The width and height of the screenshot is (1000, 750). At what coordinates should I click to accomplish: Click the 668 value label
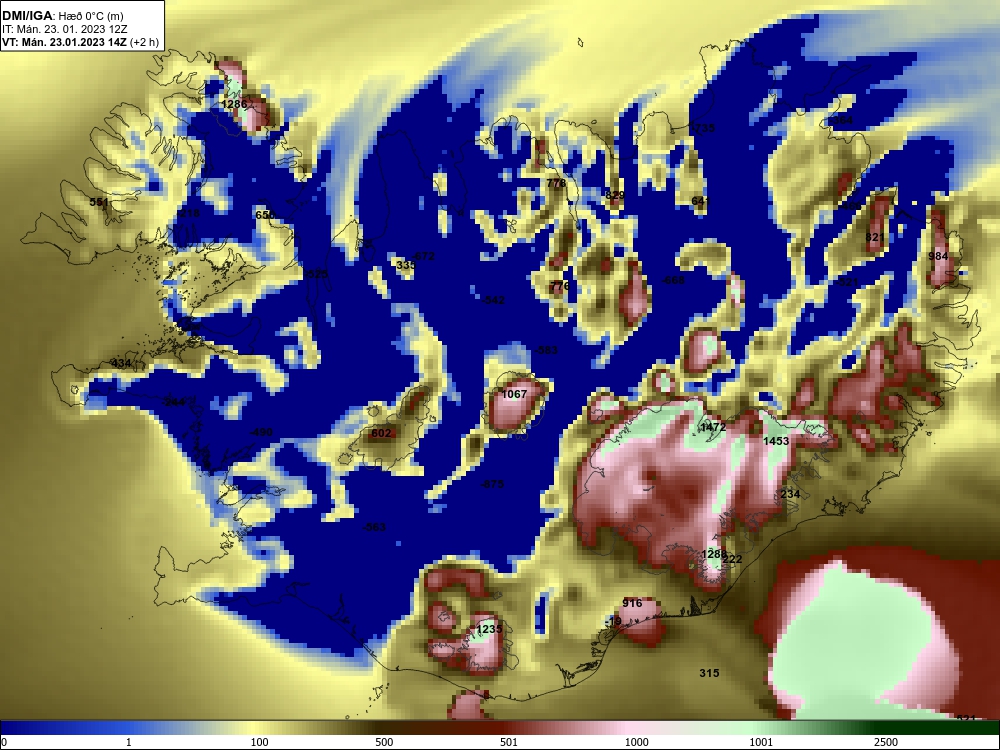point(674,280)
